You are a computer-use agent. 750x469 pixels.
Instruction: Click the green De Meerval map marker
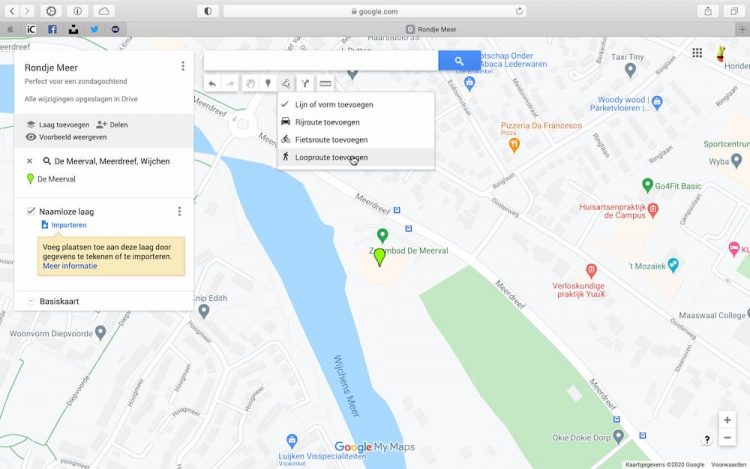379,257
